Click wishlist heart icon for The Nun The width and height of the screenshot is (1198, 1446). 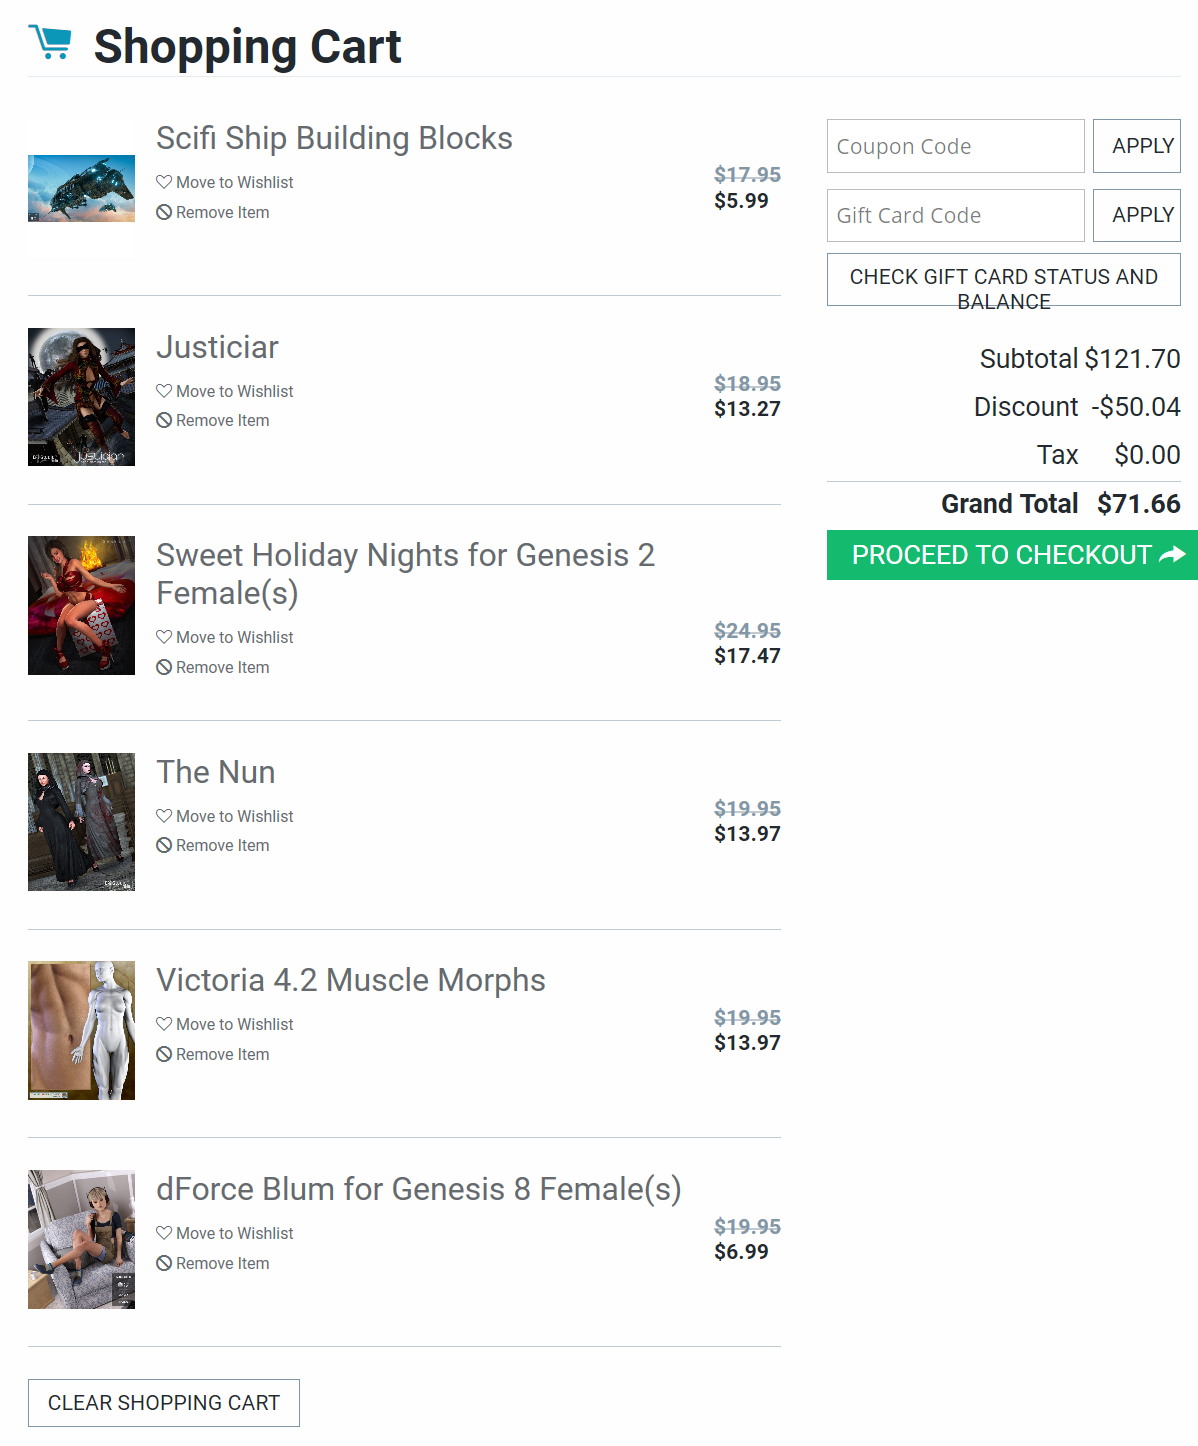pos(164,816)
